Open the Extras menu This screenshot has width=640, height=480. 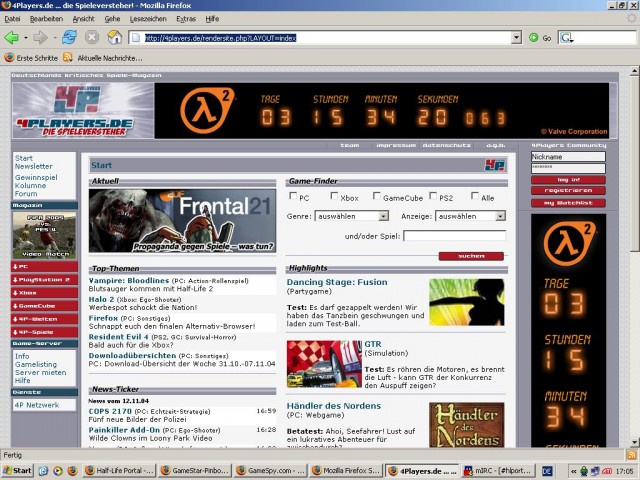pyautogui.click(x=186, y=19)
